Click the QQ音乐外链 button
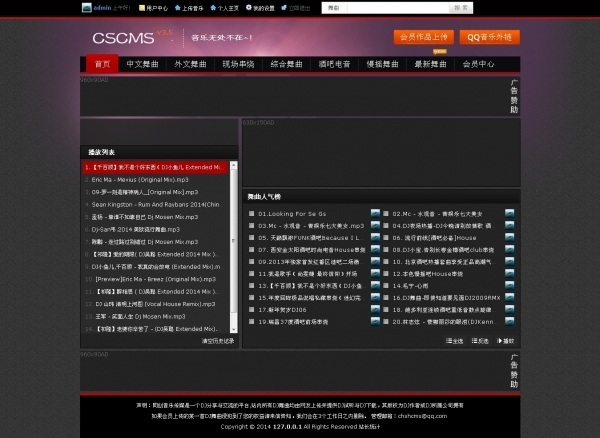The height and width of the screenshot is (438, 600). [490, 37]
